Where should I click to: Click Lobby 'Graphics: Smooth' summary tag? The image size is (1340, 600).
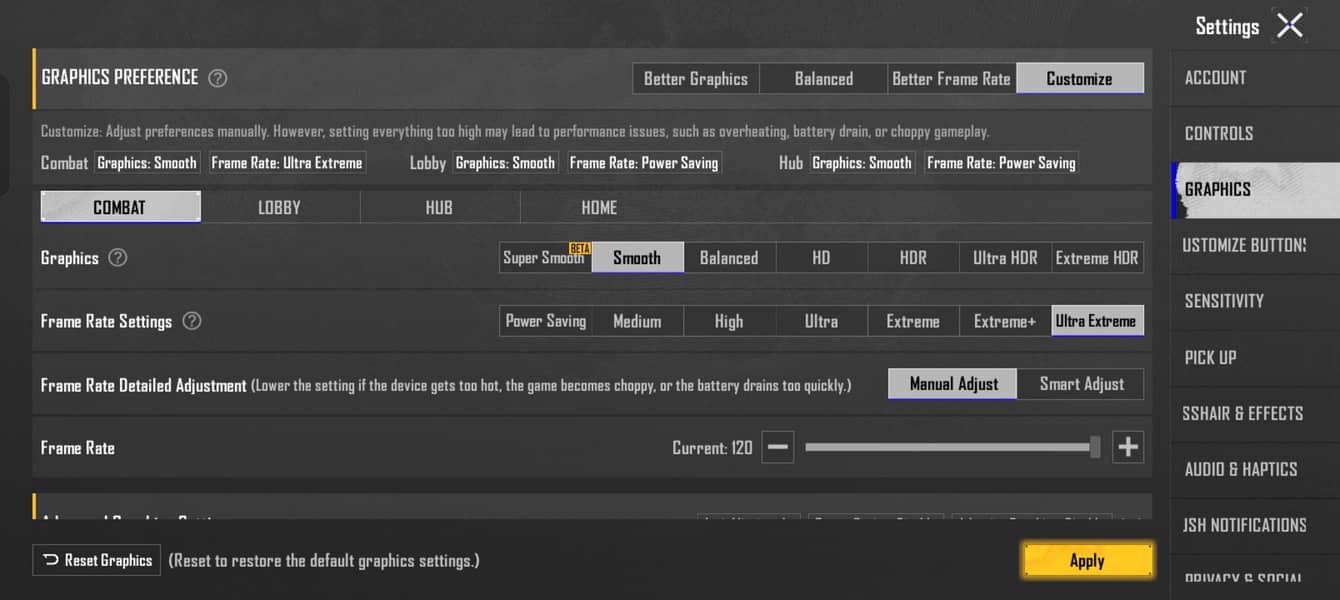(505, 163)
